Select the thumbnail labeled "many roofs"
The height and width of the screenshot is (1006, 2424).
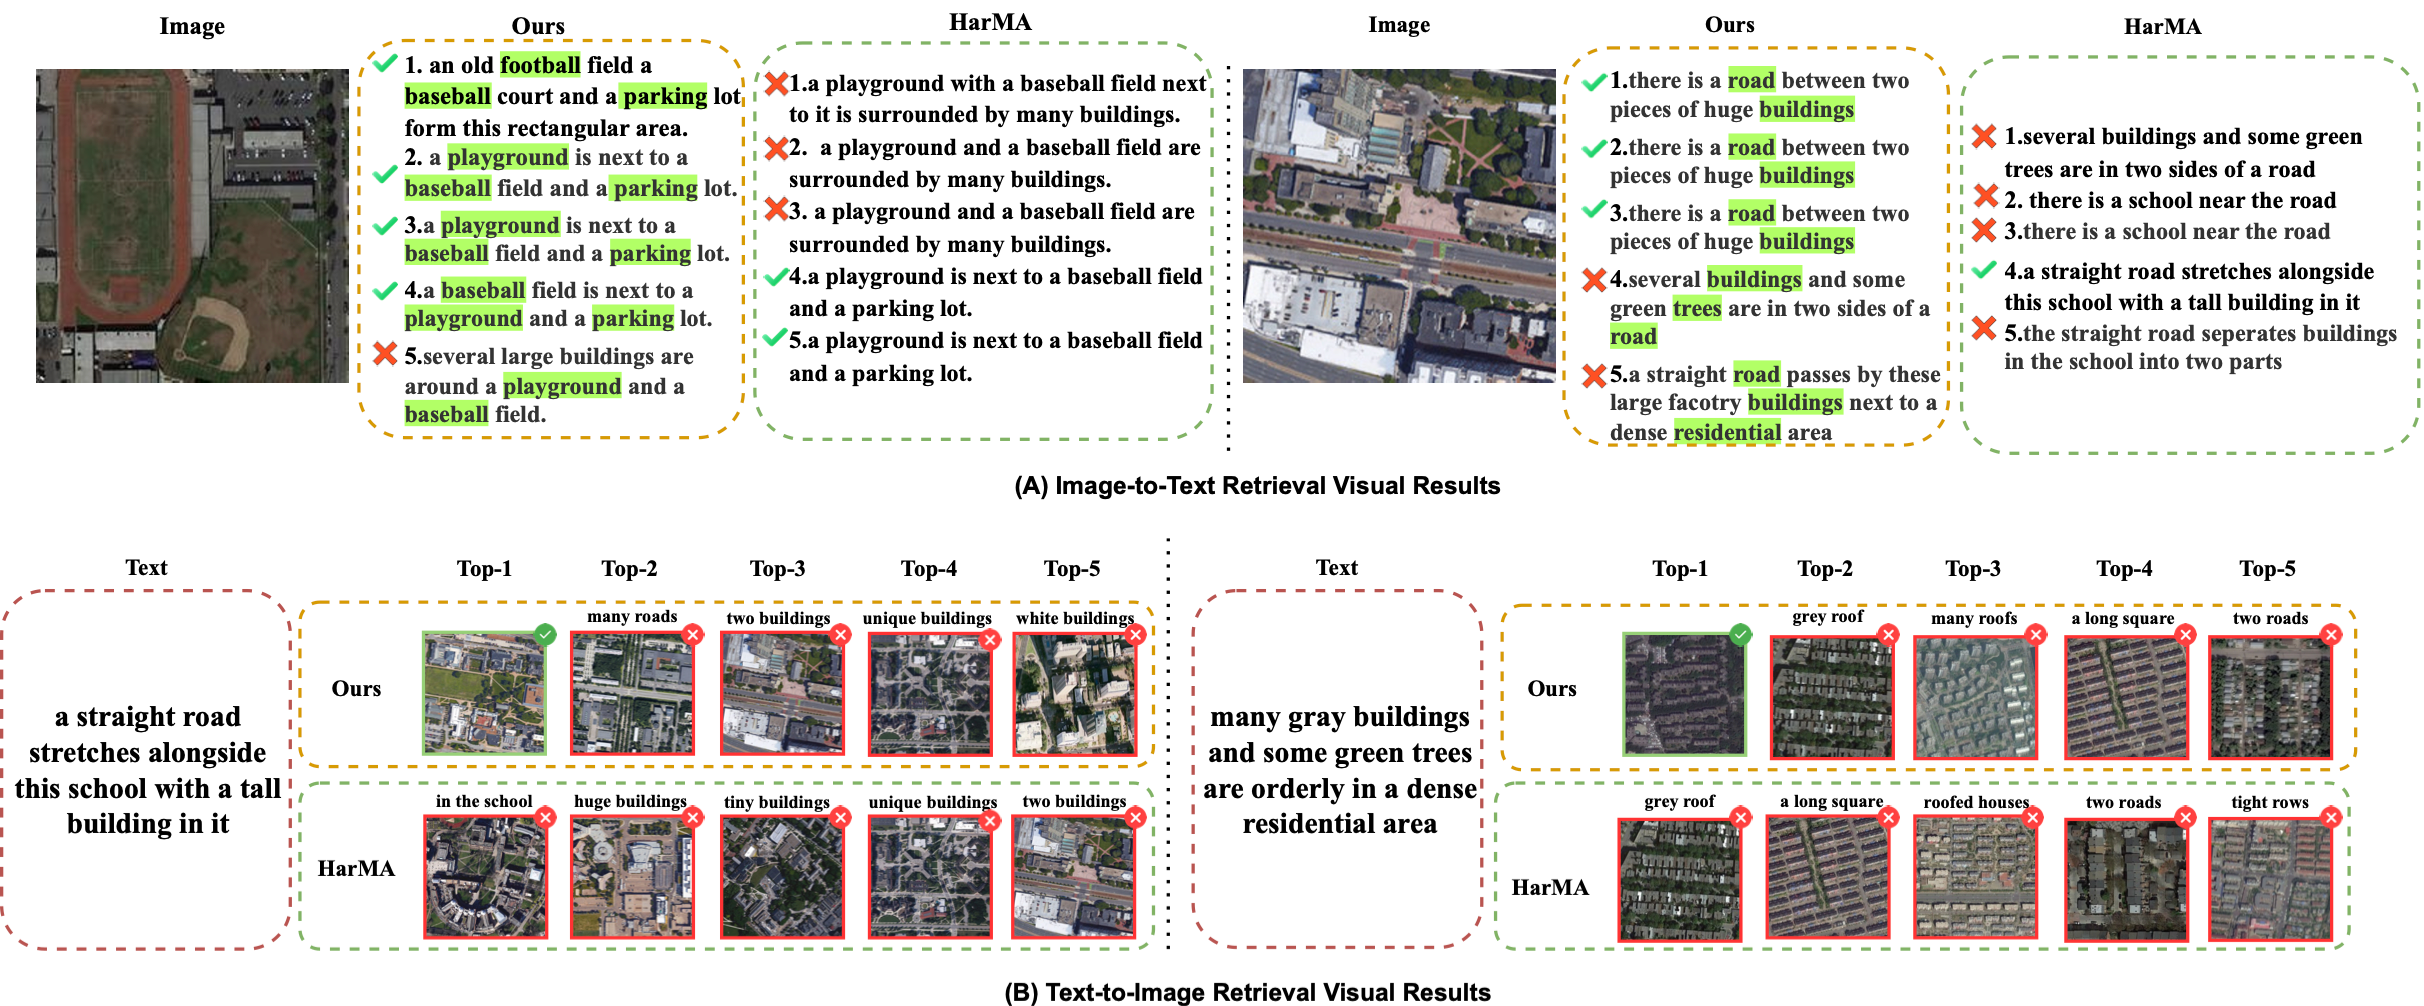[1975, 697]
